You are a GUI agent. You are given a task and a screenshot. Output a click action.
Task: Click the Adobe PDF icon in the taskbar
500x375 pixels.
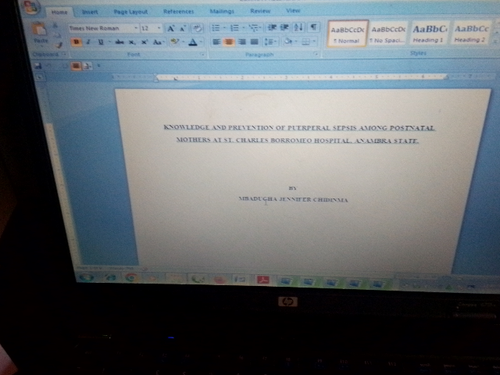pos(263,280)
